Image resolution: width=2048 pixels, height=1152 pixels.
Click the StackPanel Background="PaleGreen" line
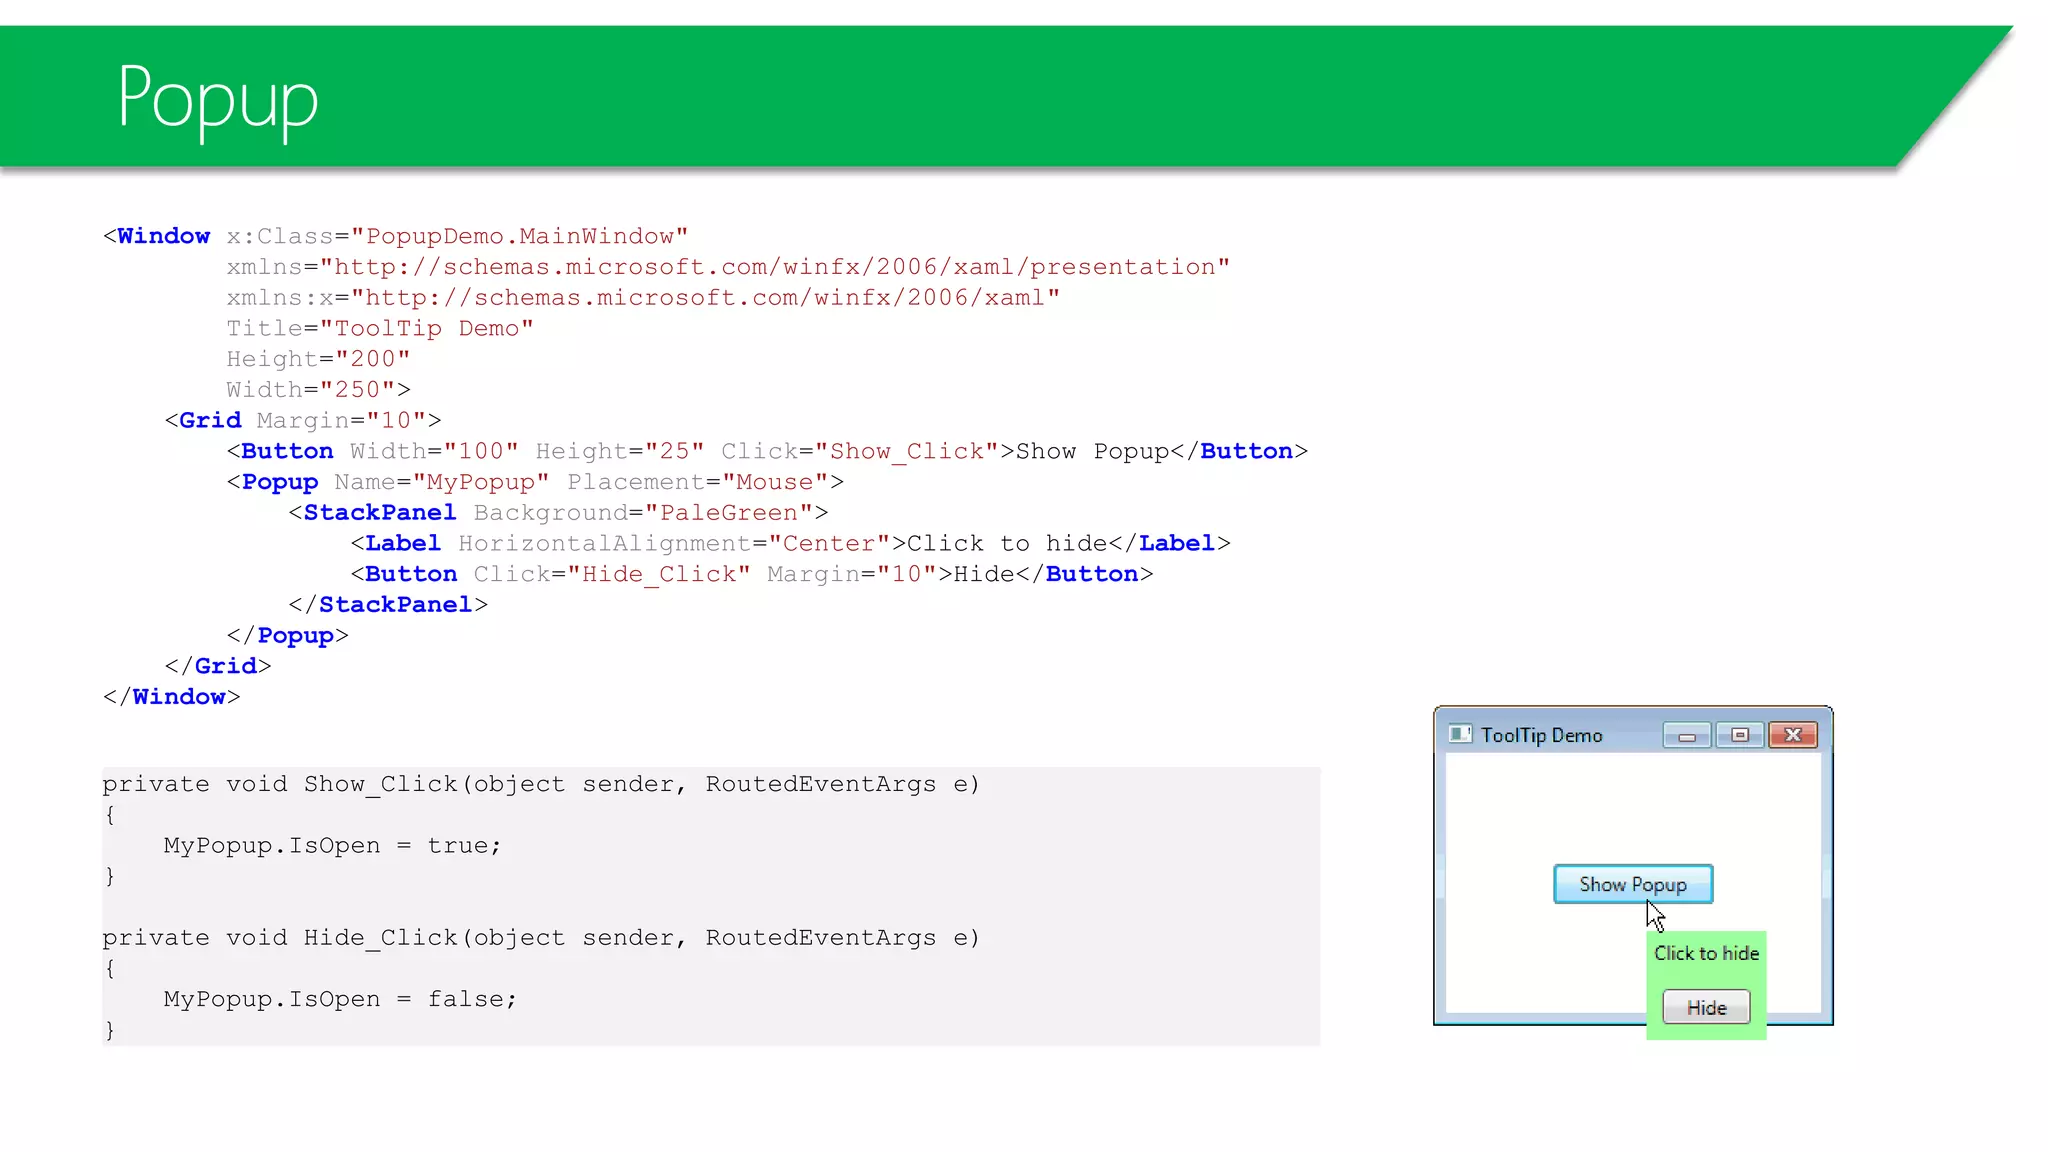coord(558,512)
